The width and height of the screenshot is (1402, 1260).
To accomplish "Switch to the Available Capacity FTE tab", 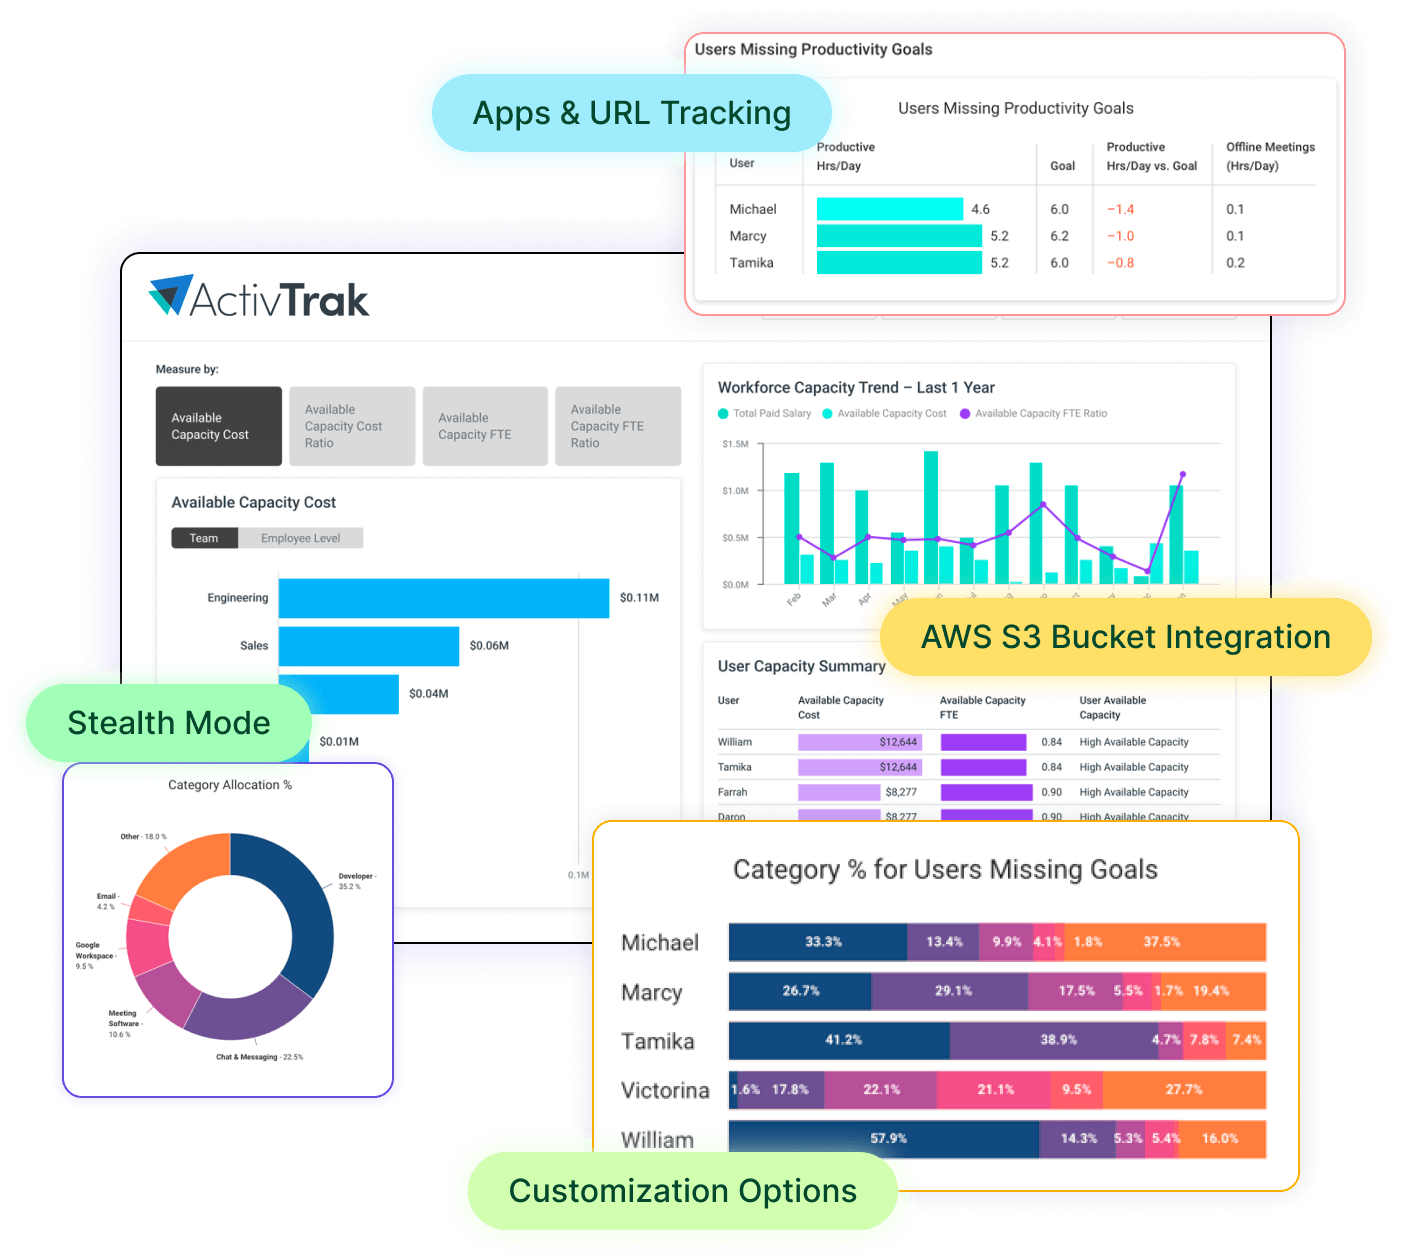I will point(485,426).
